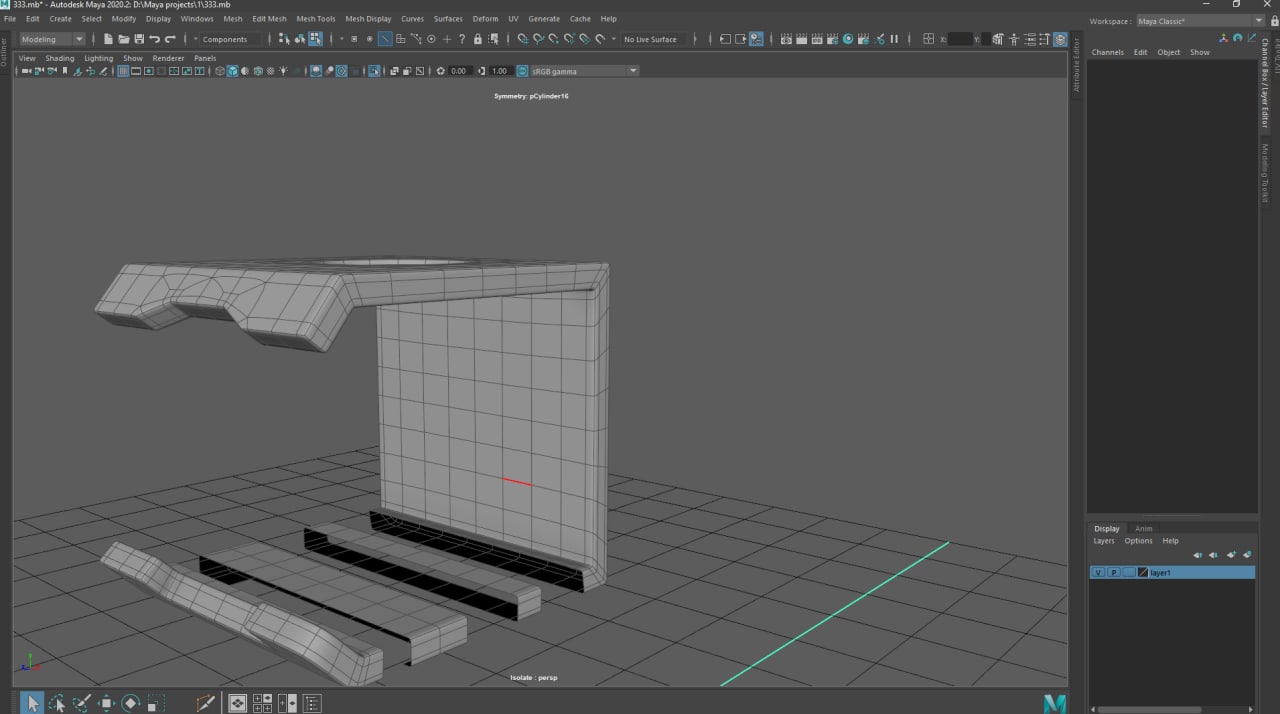This screenshot has height=714, width=1280.
Task: Toggle isolate select viewport icon
Action: [x=374, y=71]
